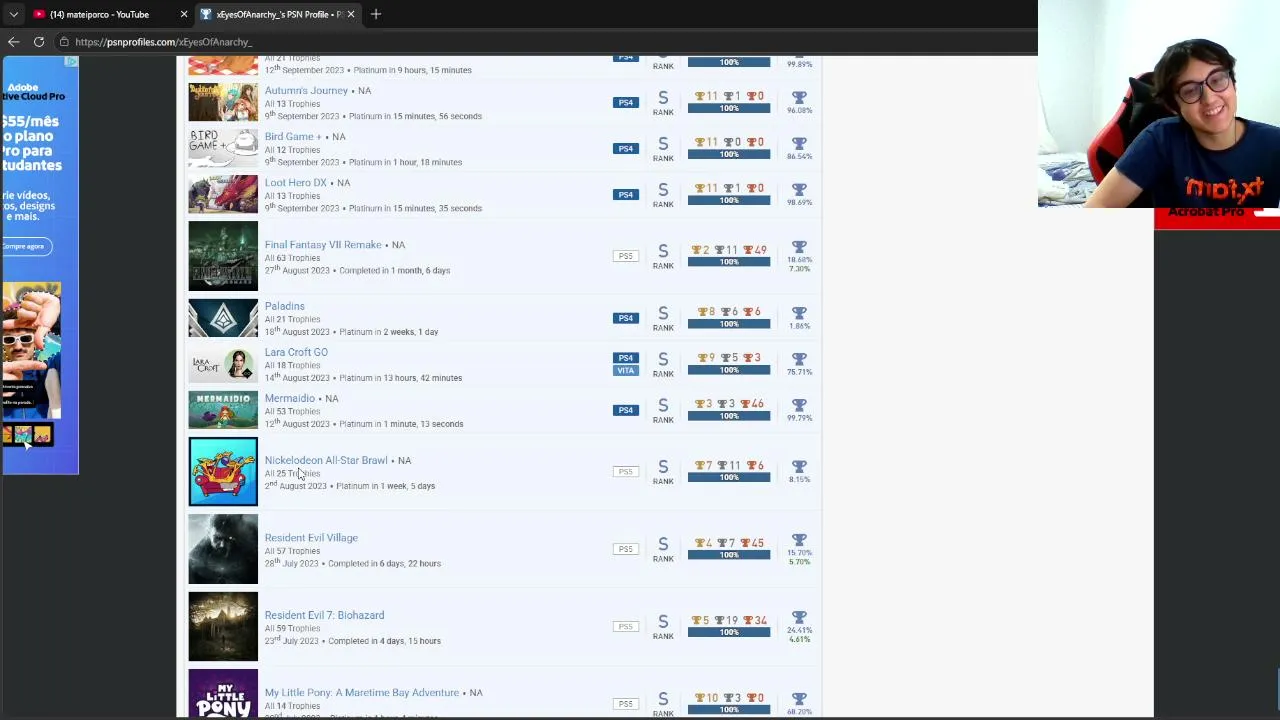Viewport: 1280px width, 720px height.
Task: Click the PS4 badge on Bird Game + row
Action: (x=625, y=148)
